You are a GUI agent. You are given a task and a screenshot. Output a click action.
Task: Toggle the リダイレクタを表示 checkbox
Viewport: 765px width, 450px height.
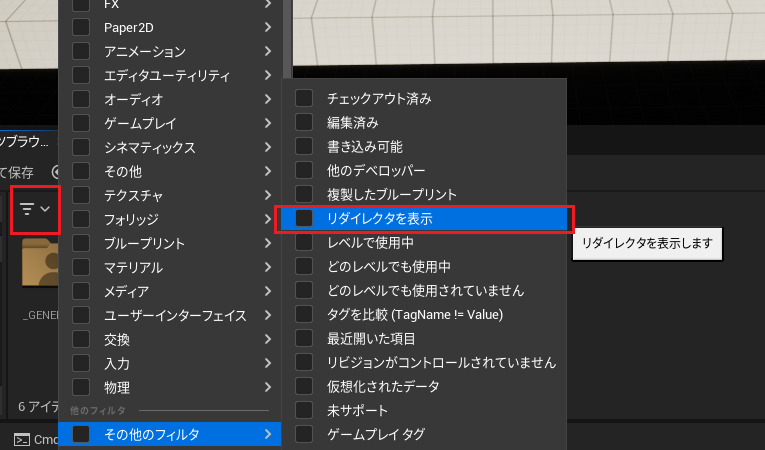point(304,219)
